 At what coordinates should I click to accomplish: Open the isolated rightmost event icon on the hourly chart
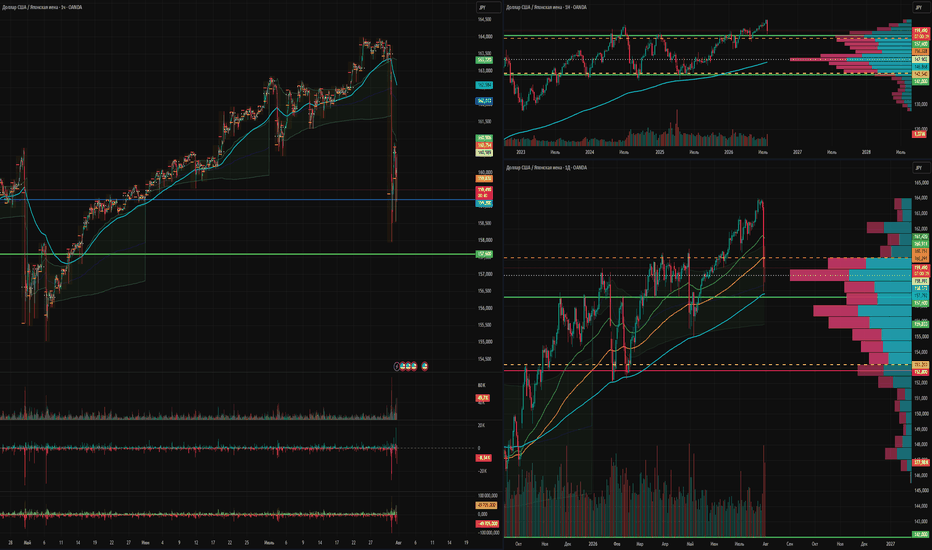click(x=424, y=366)
